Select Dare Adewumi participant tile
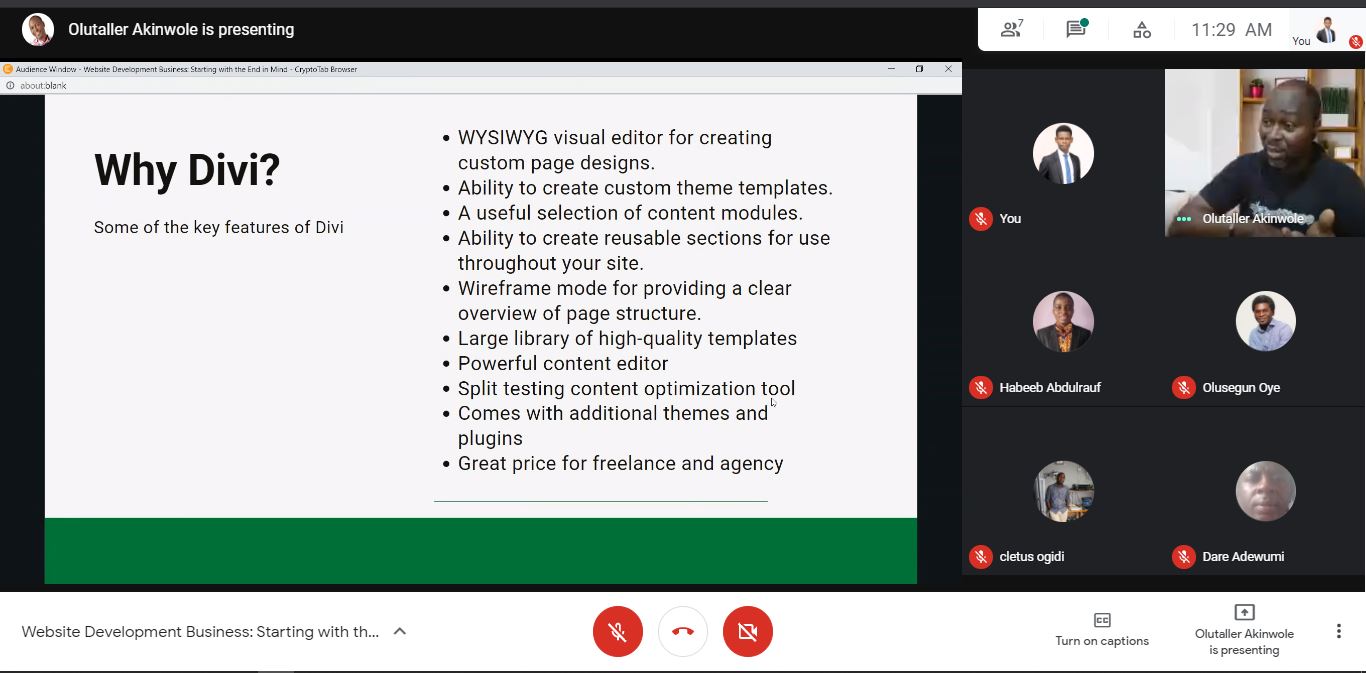The width and height of the screenshot is (1366, 673). click(x=1265, y=491)
